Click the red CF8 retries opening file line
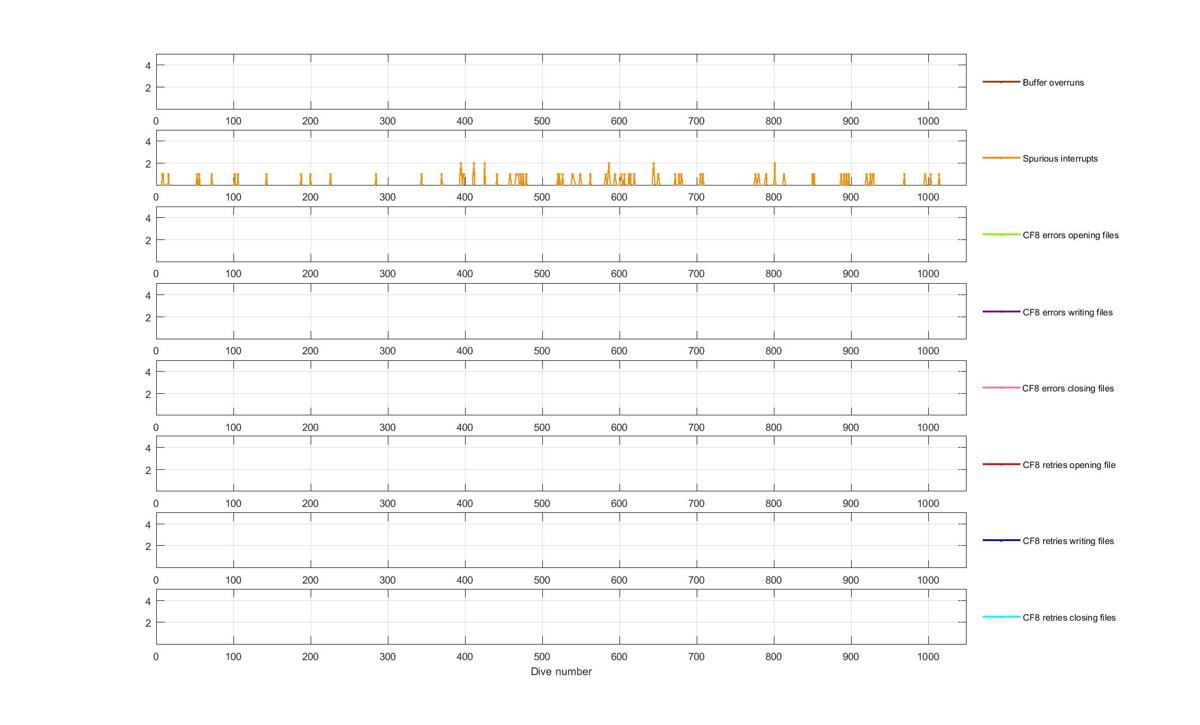 [1001, 465]
